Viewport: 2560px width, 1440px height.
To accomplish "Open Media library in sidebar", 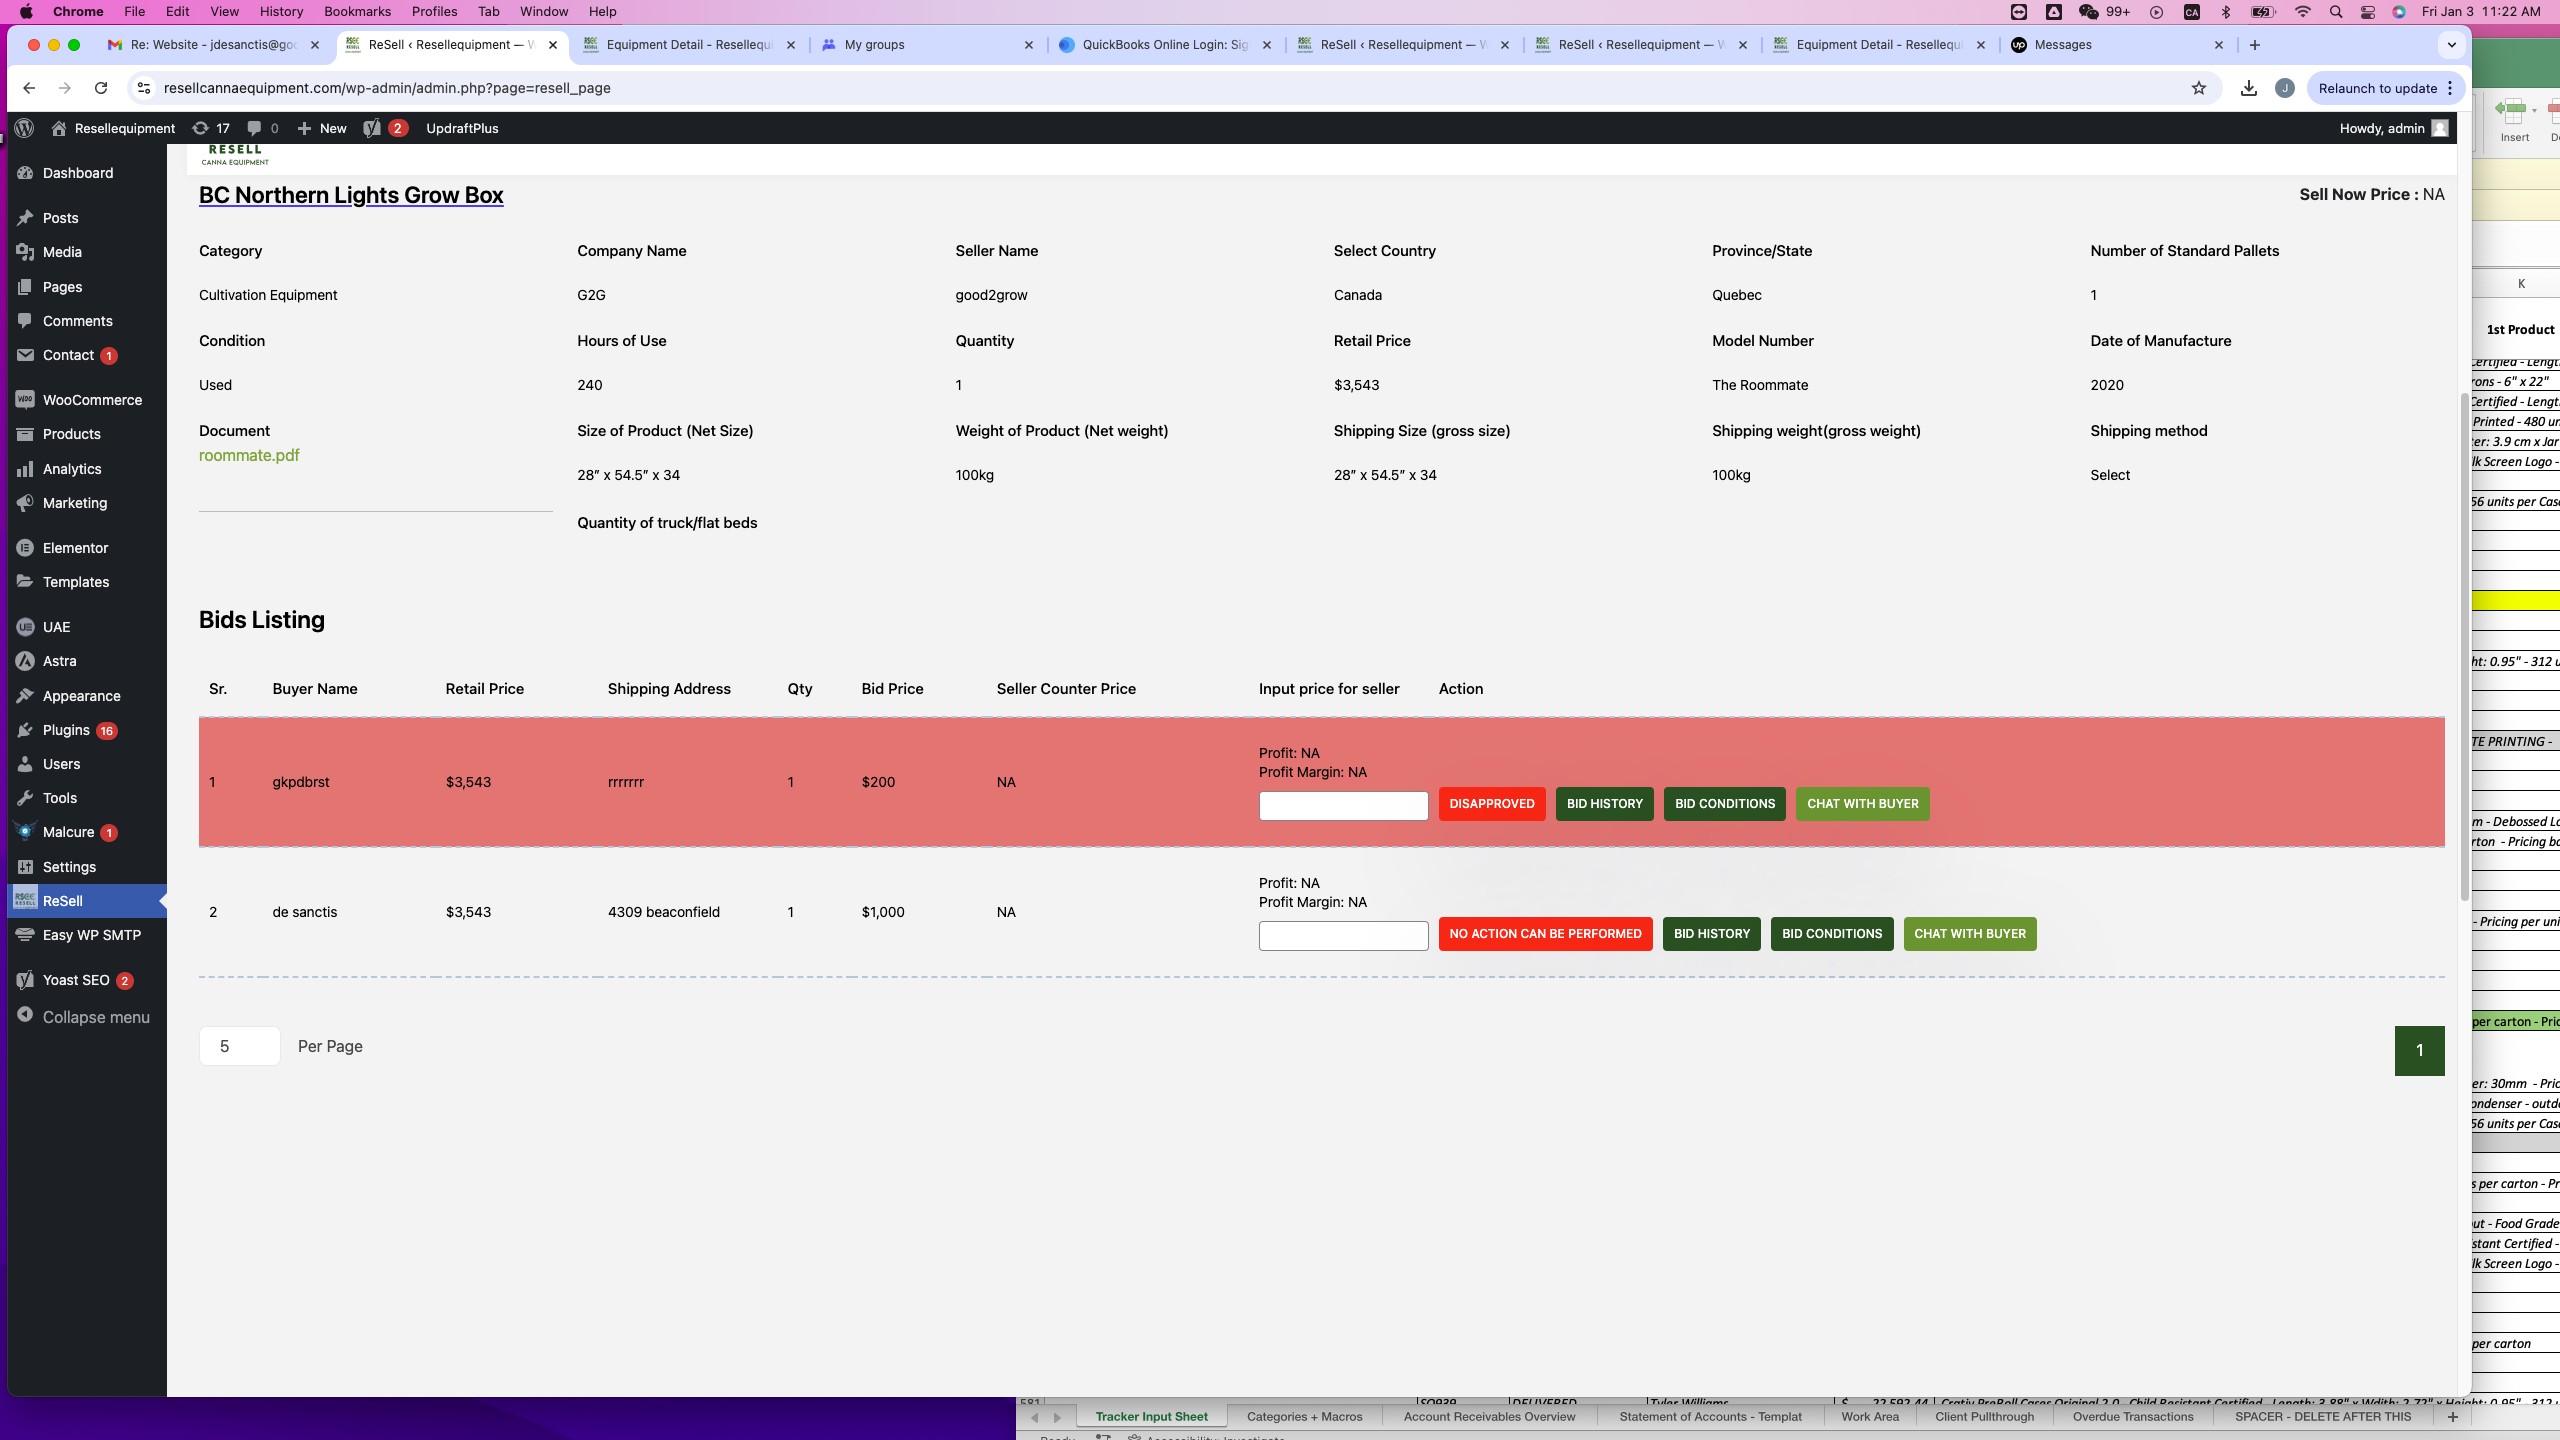I will point(62,252).
